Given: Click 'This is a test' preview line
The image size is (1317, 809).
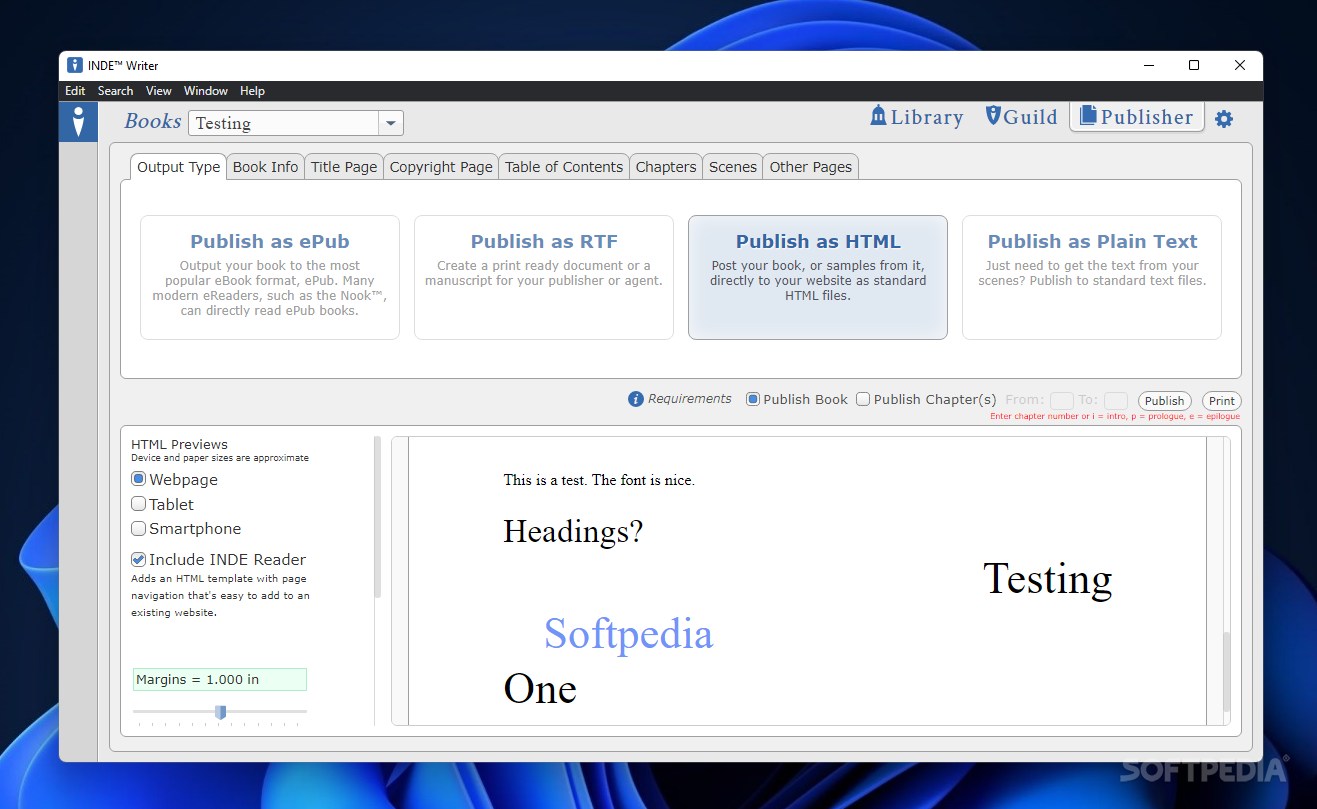Looking at the screenshot, I should pyautogui.click(x=599, y=480).
